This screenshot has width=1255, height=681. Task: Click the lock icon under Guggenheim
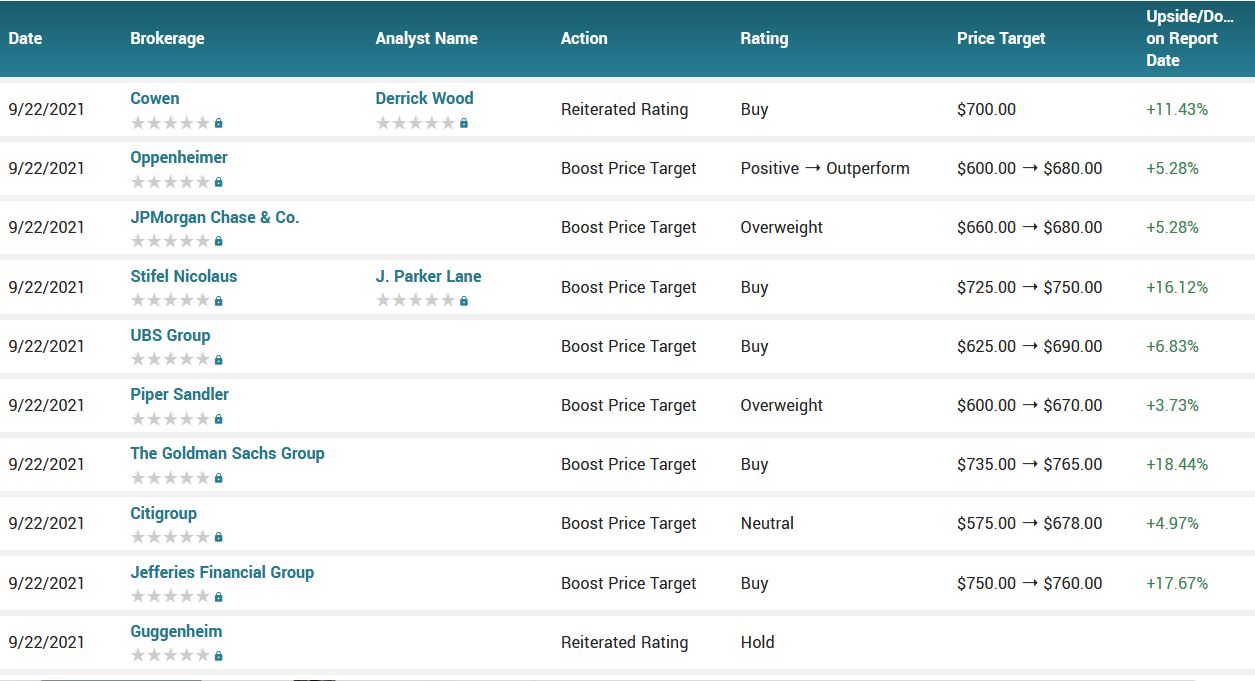(219, 656)
